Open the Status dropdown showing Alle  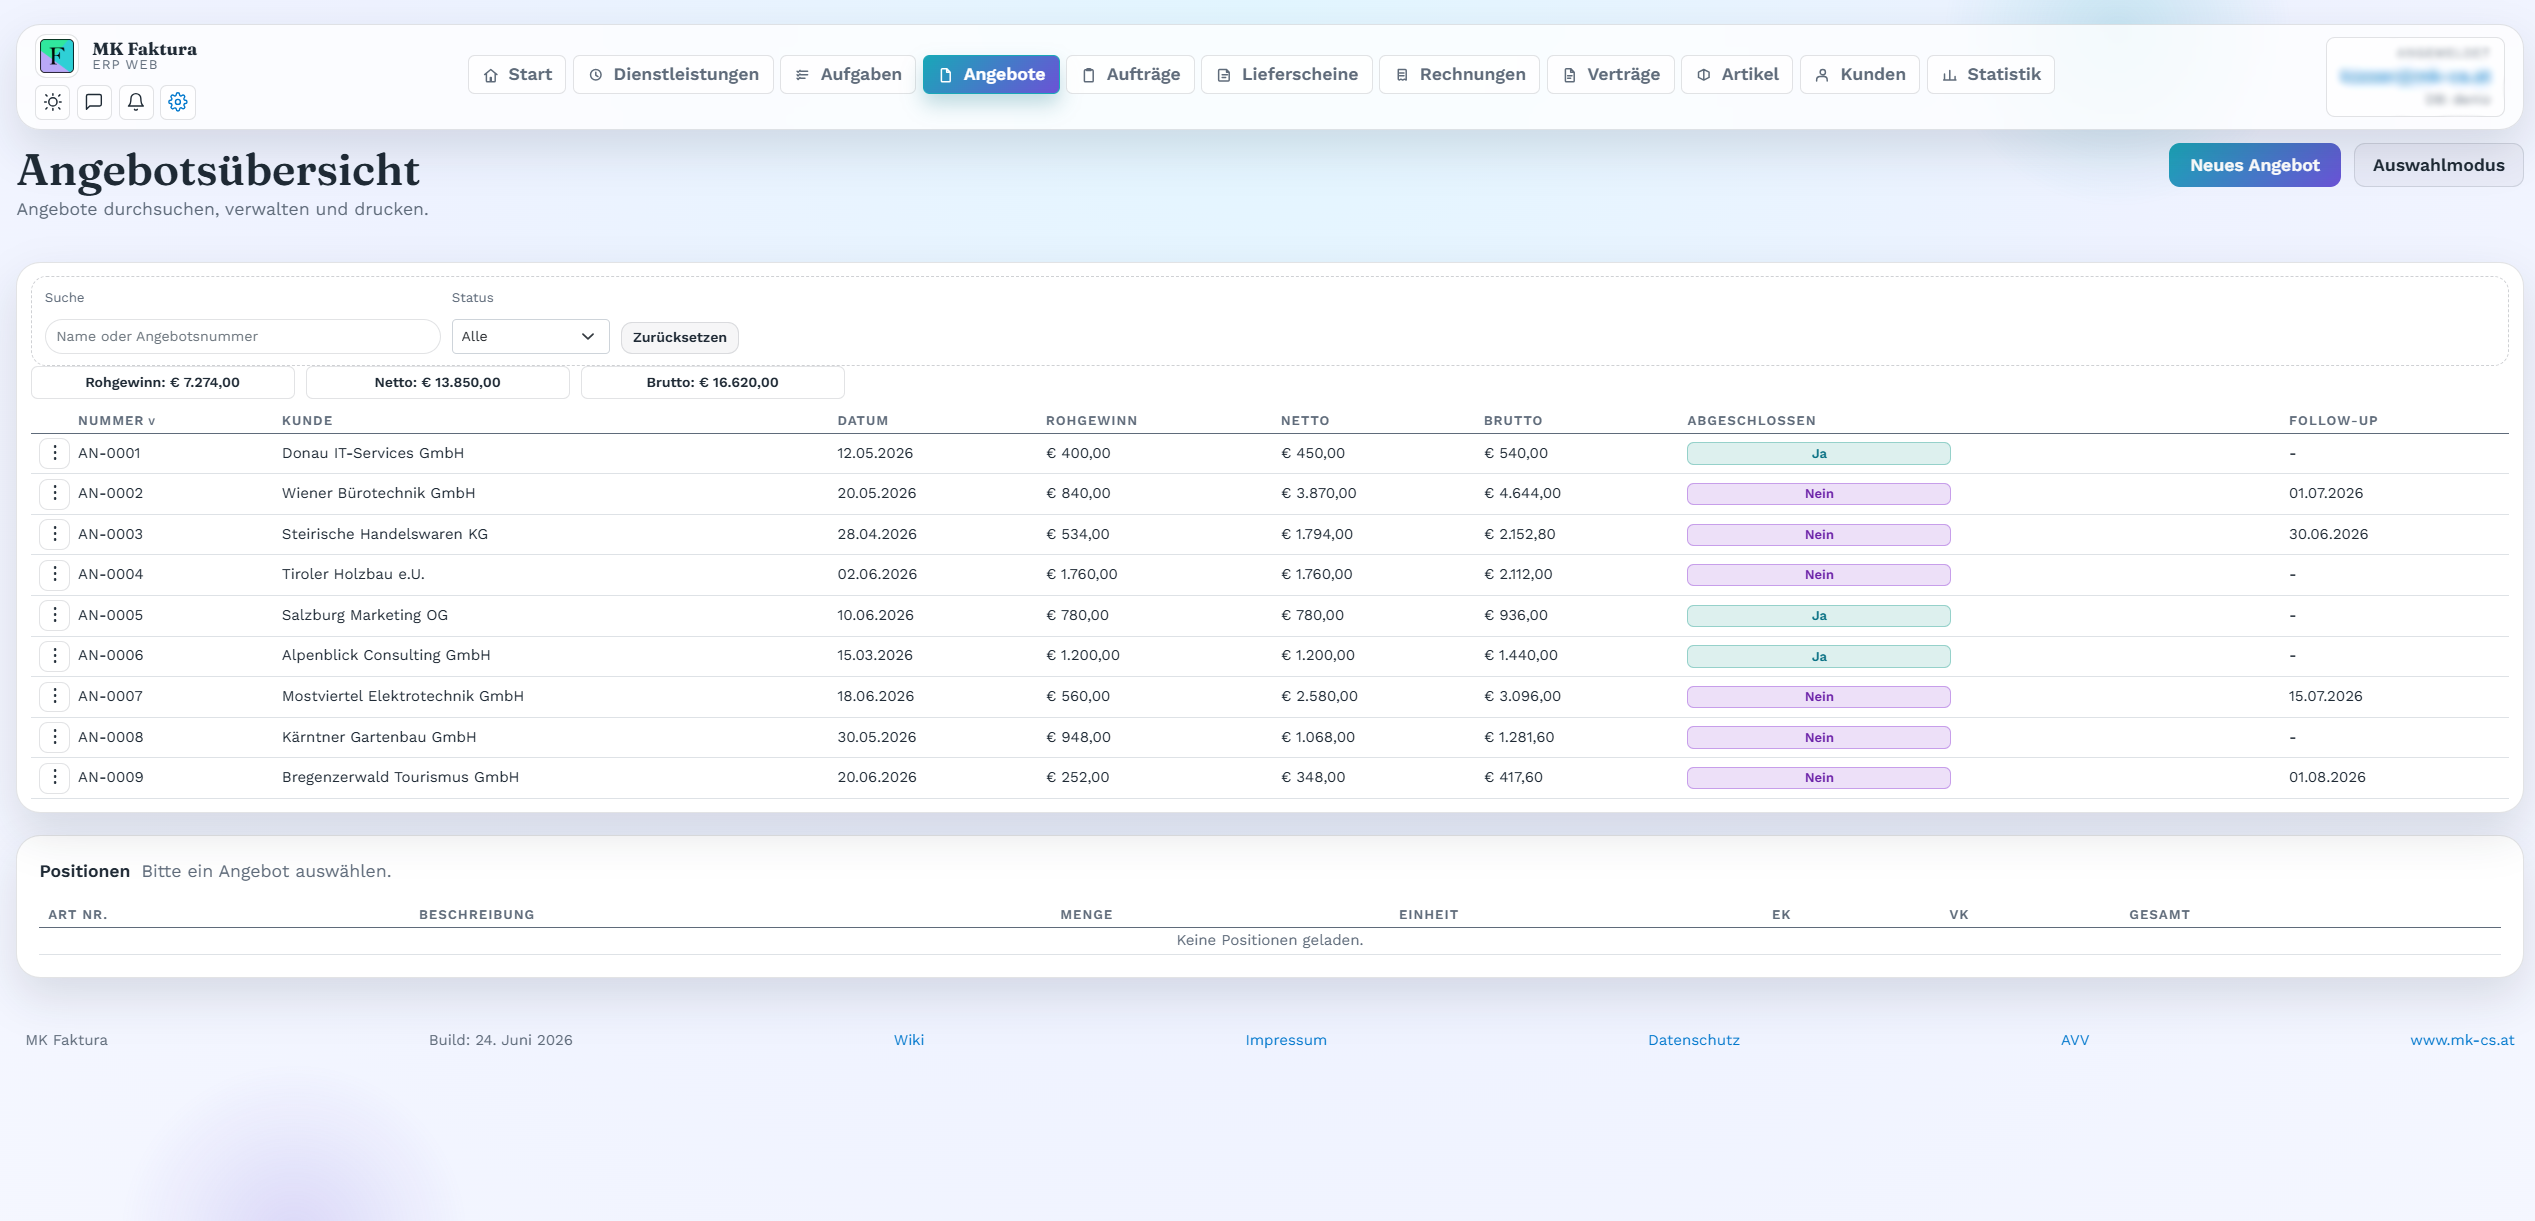[x=530, y=336]
